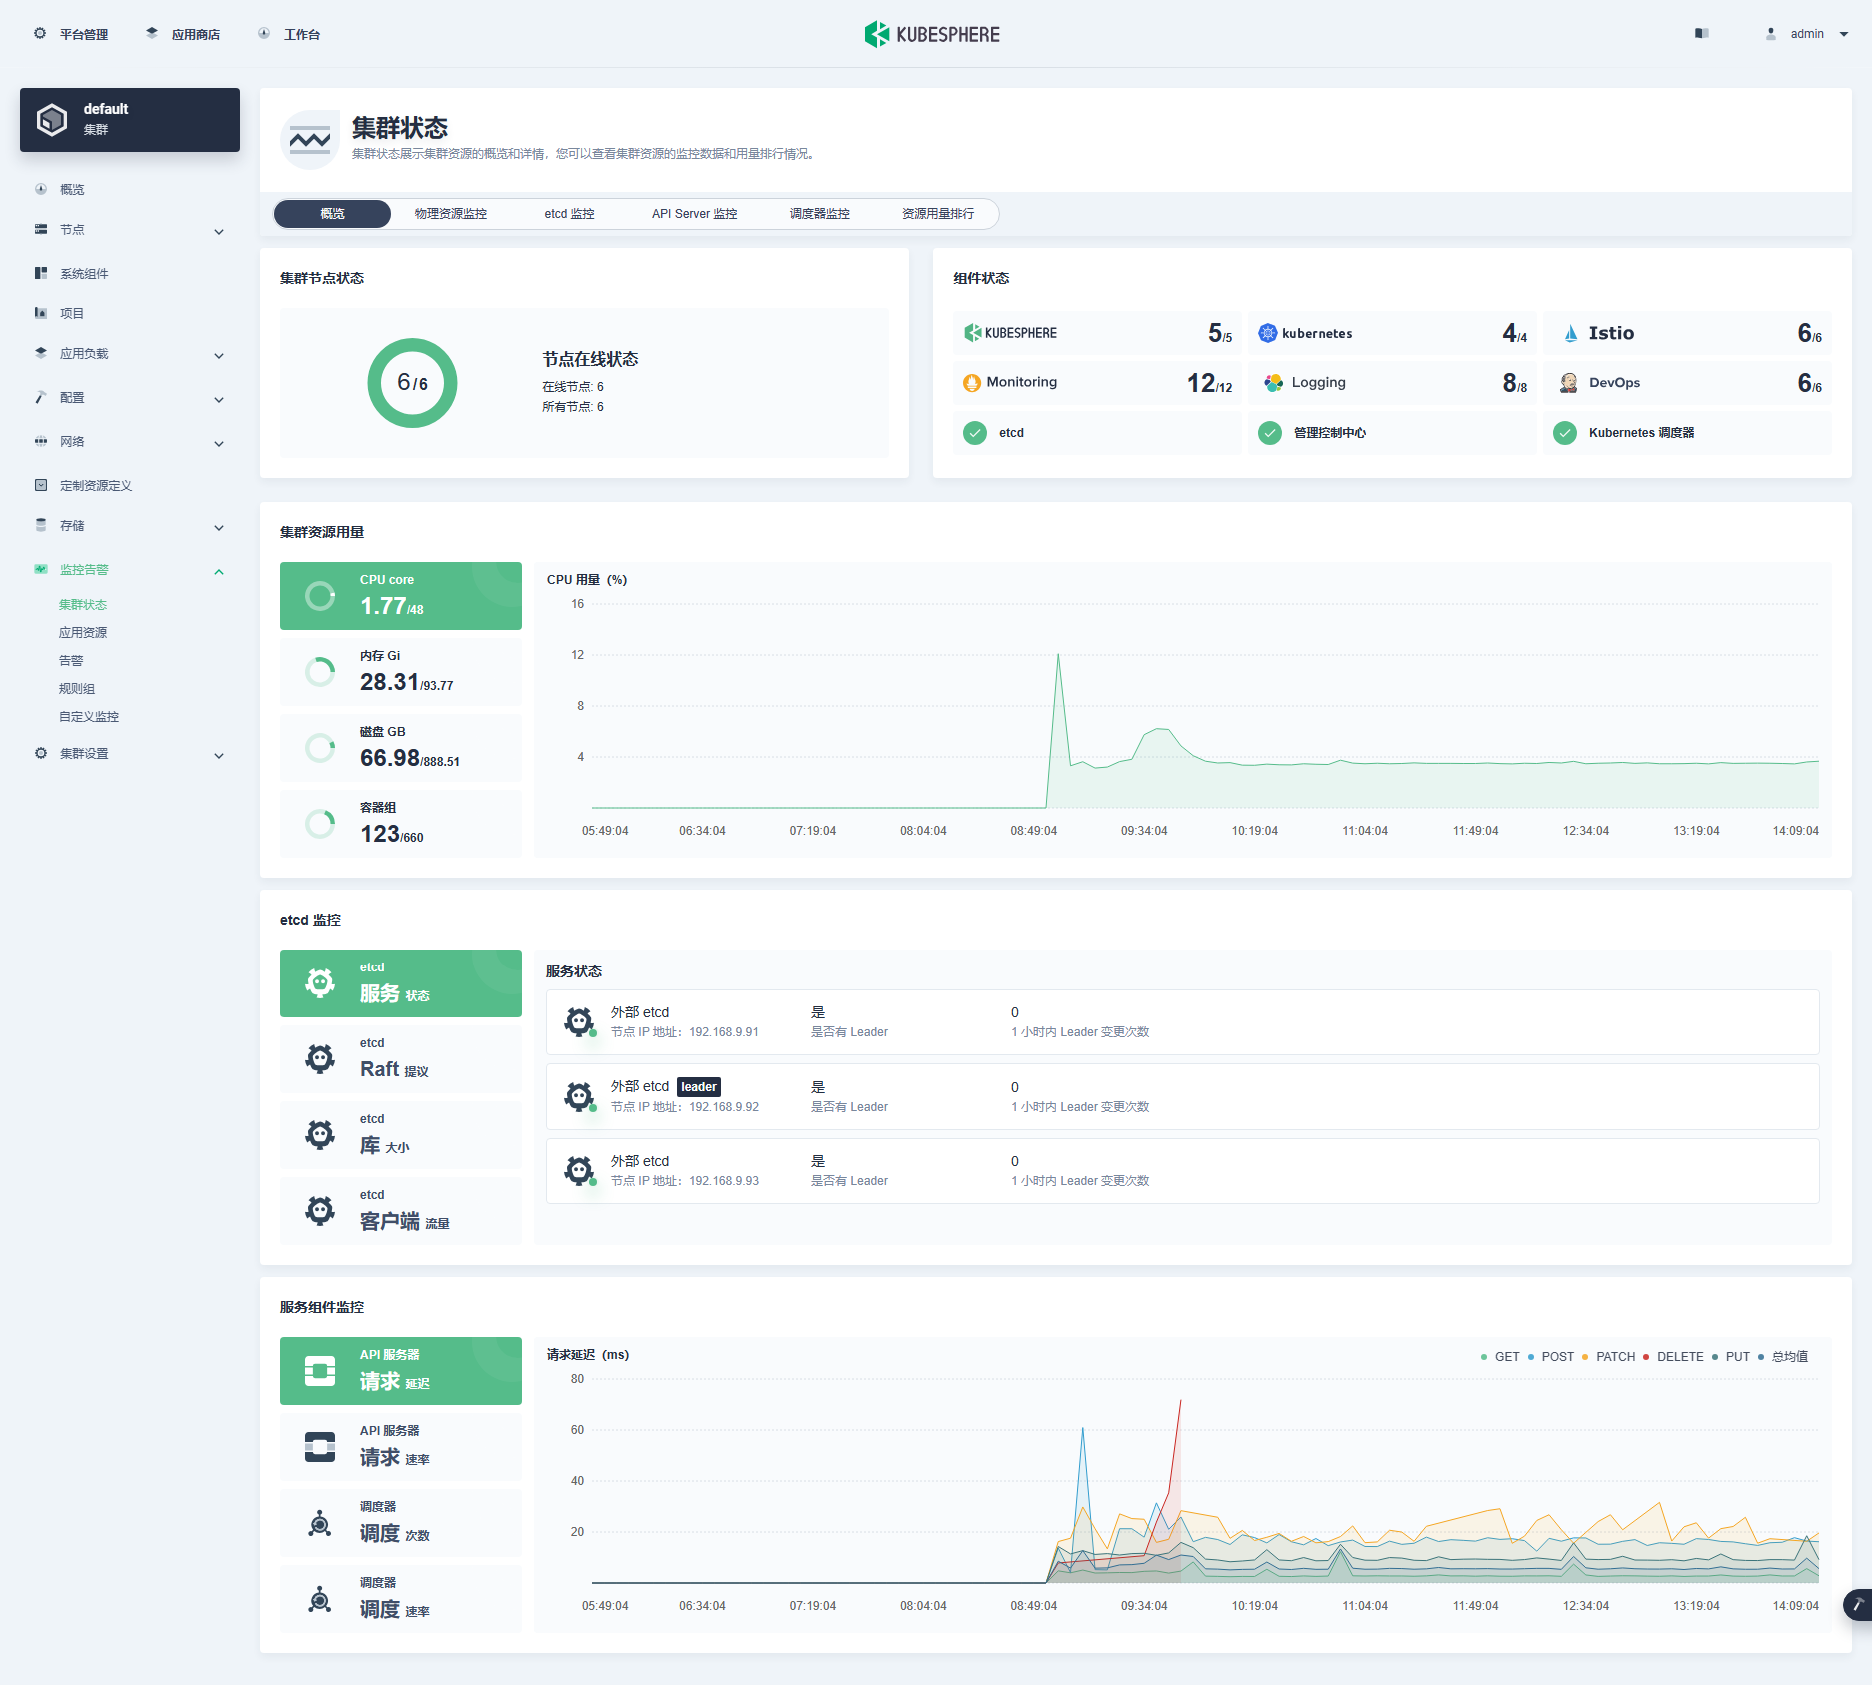Click the documentation icon left of admin

[x=1702, y=34]
